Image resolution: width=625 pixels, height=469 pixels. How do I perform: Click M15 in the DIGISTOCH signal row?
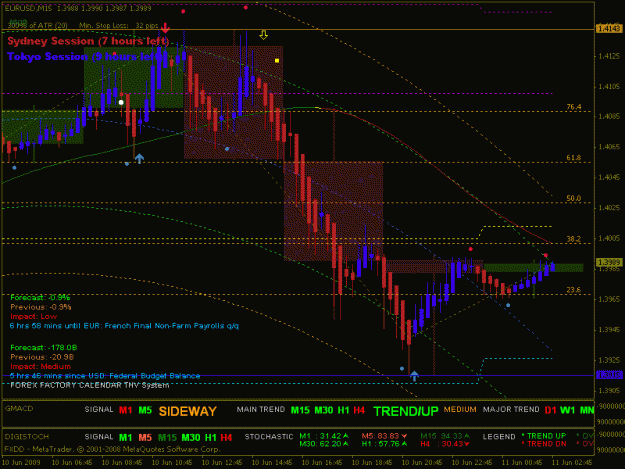(167, 438)
